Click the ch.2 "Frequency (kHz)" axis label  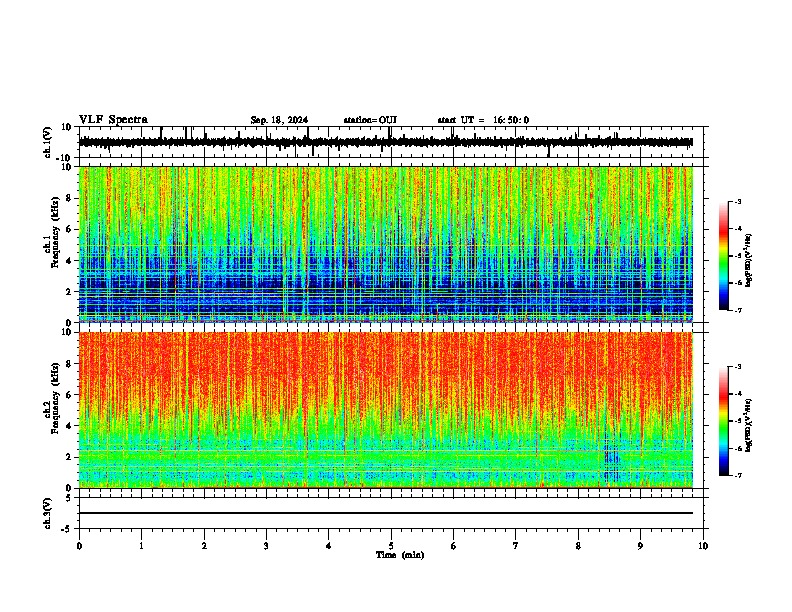click(x=55, y=398)
